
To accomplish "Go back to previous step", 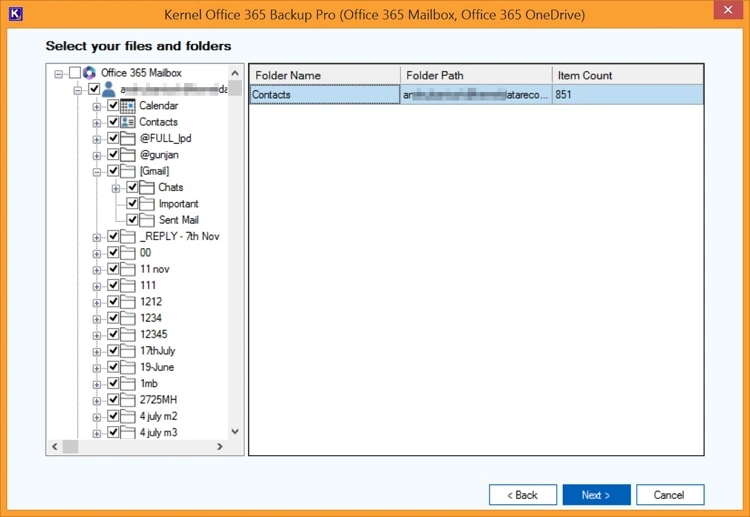I will click(522, 495).
